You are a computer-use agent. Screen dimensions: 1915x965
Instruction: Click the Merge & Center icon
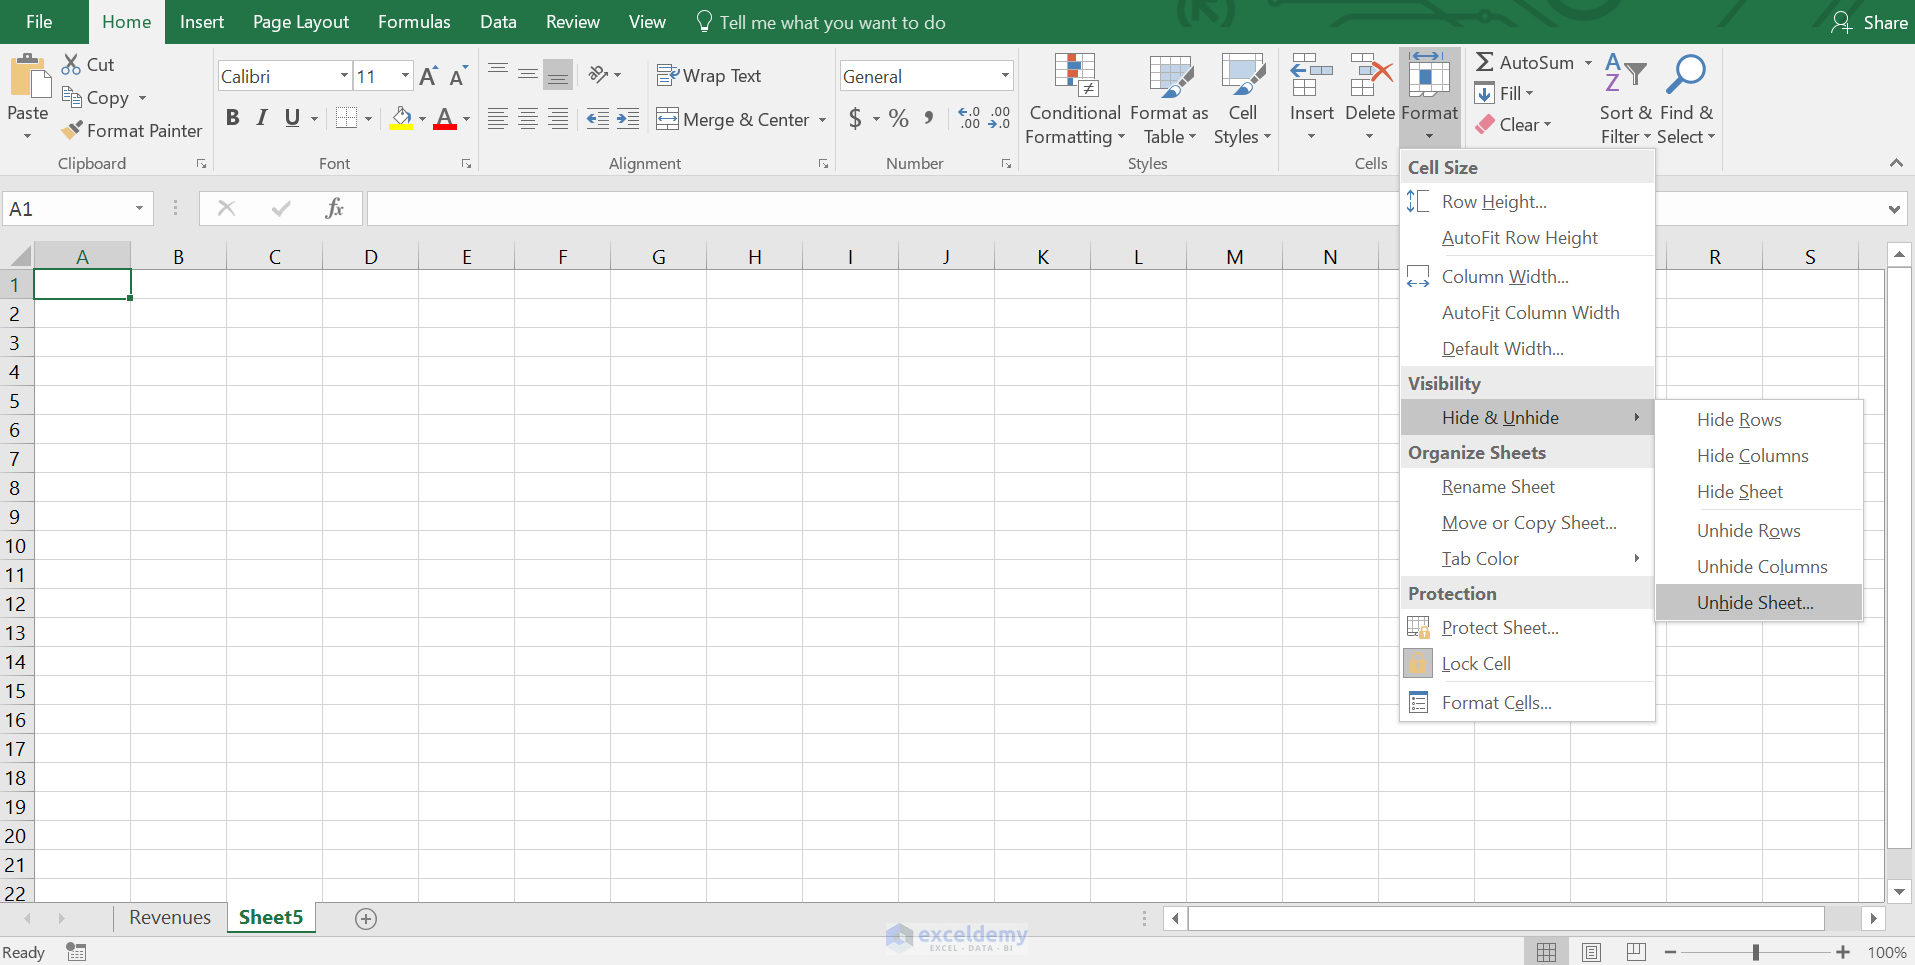pos(667,119)
